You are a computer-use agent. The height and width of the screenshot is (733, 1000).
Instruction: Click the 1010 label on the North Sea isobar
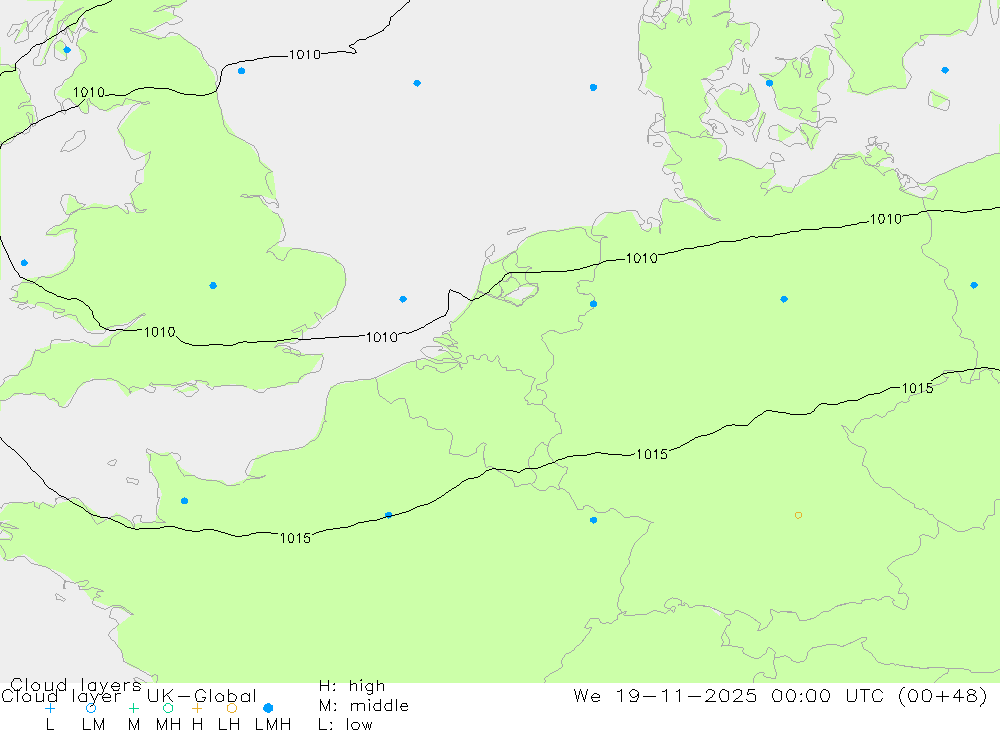click(x=305, y=55)
